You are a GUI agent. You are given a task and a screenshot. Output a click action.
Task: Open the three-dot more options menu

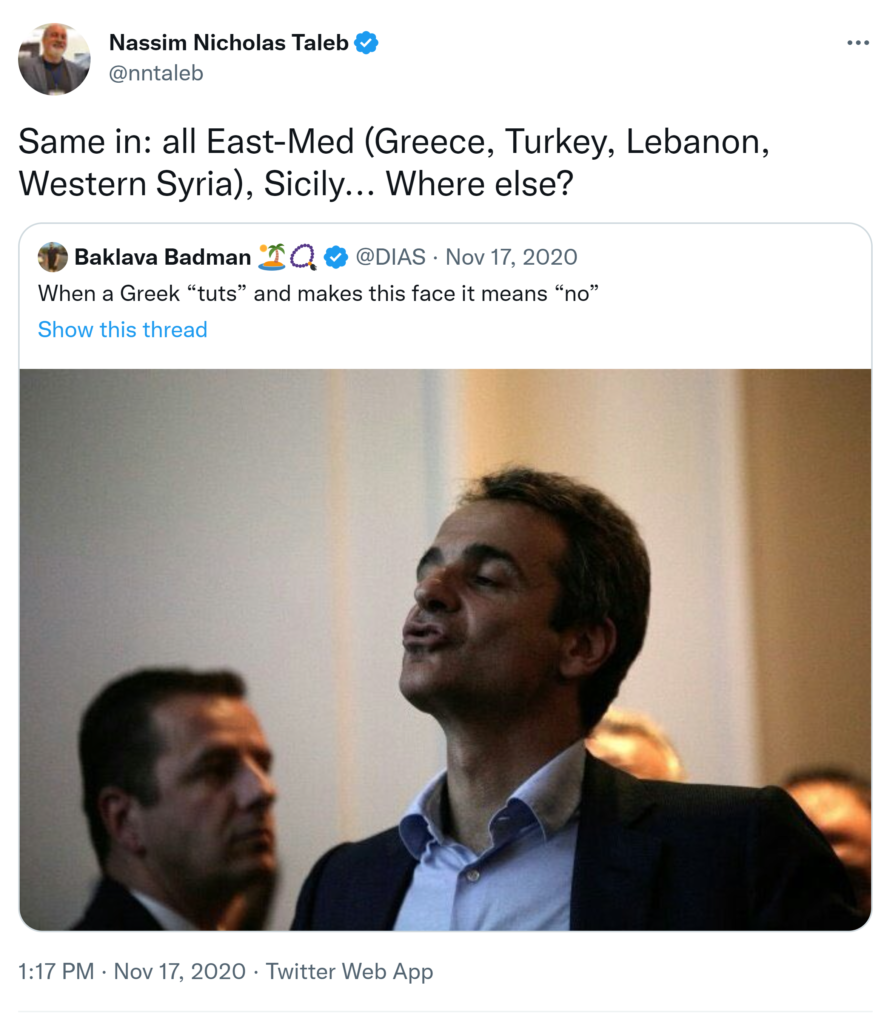pyautogui.click(x=857, y=43)
